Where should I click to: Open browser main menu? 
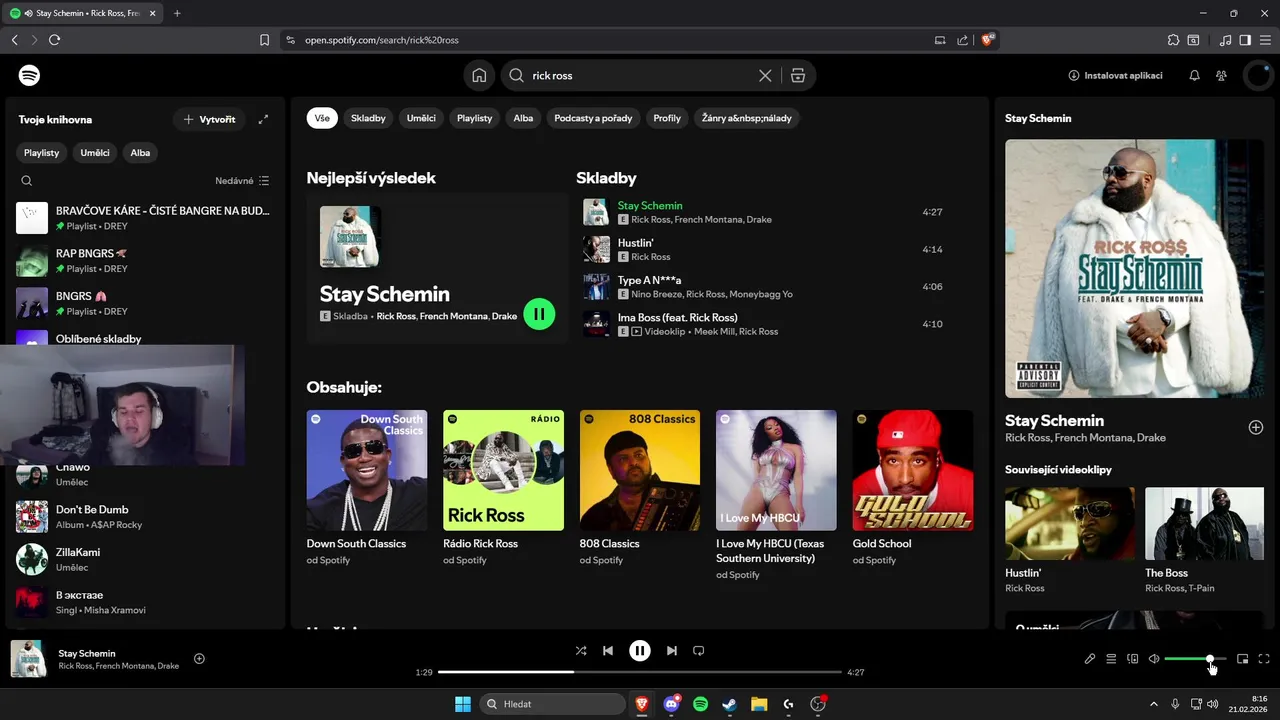[1264, 40]
